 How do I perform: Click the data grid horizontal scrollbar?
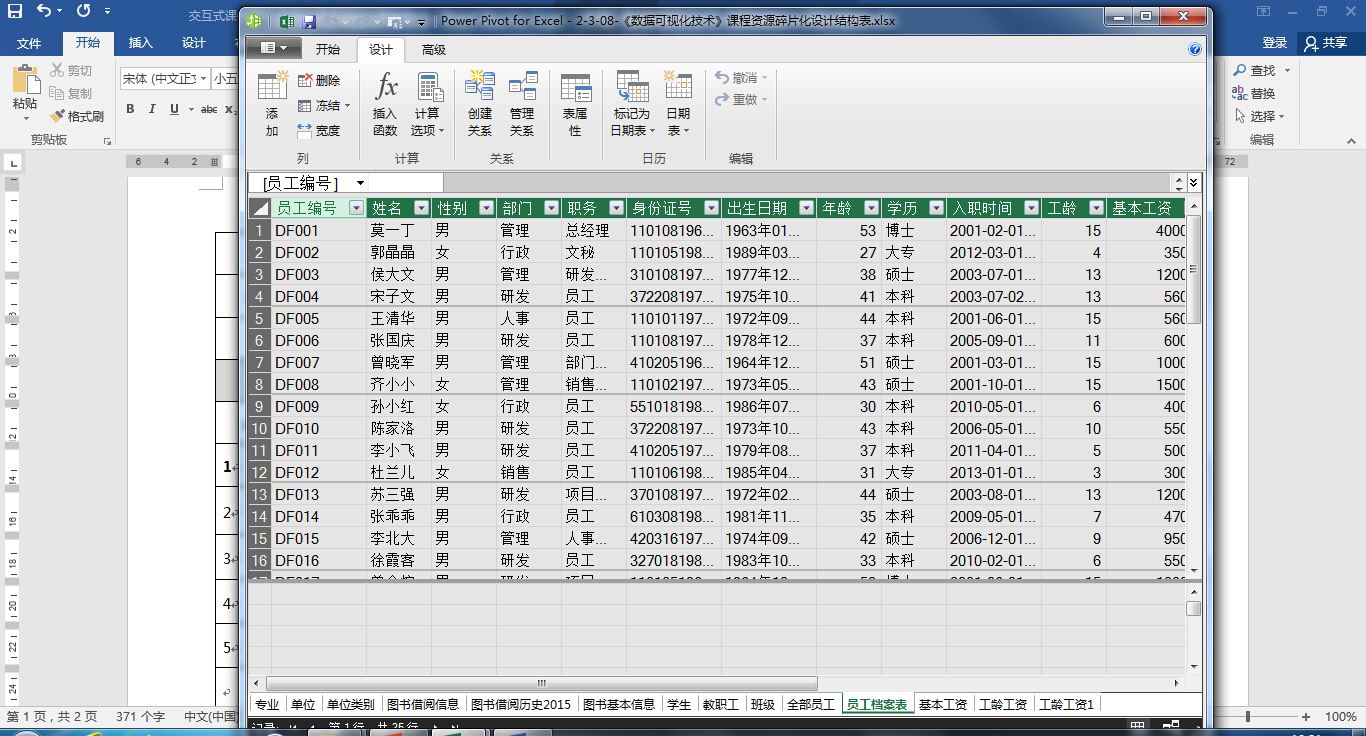(541, 684)
